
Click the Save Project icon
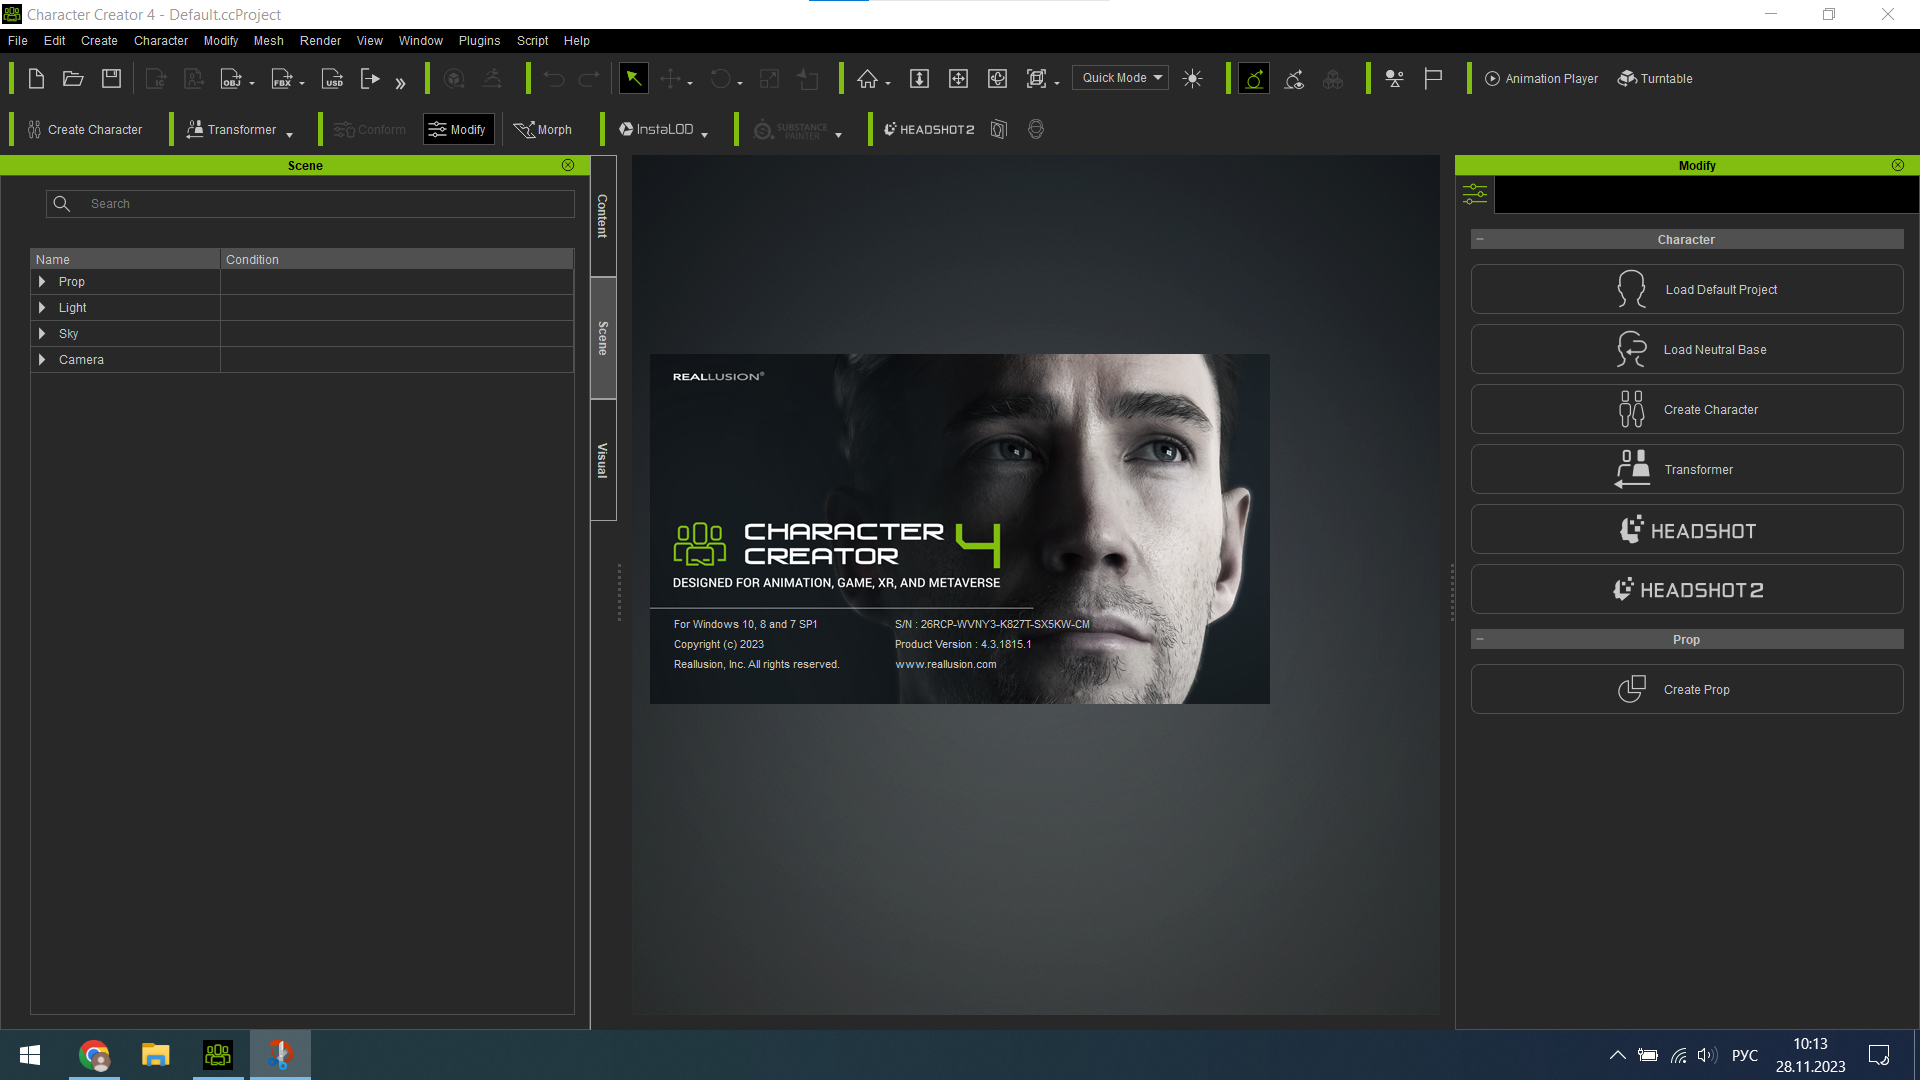[111, 79]
